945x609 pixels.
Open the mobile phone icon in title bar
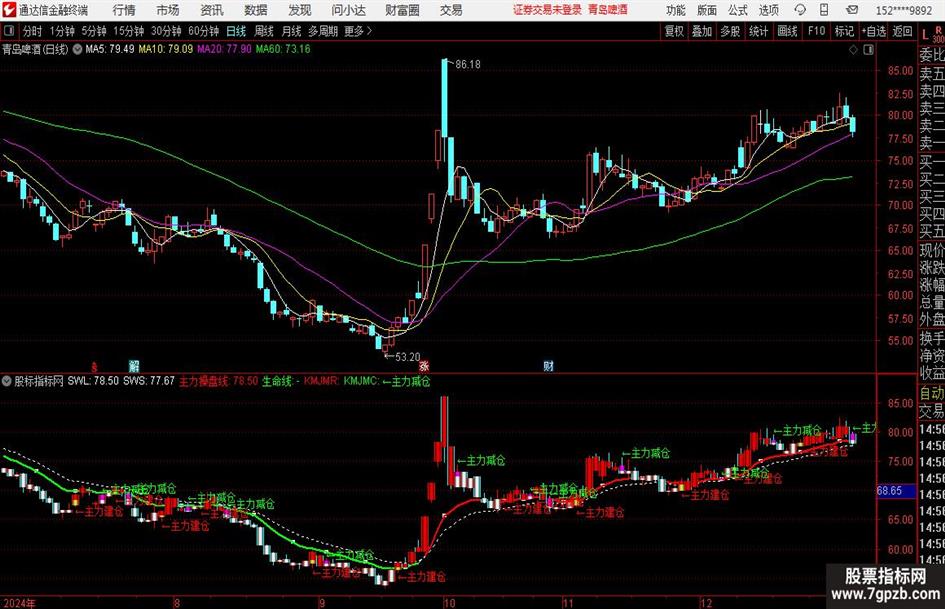tap(824, 10)
